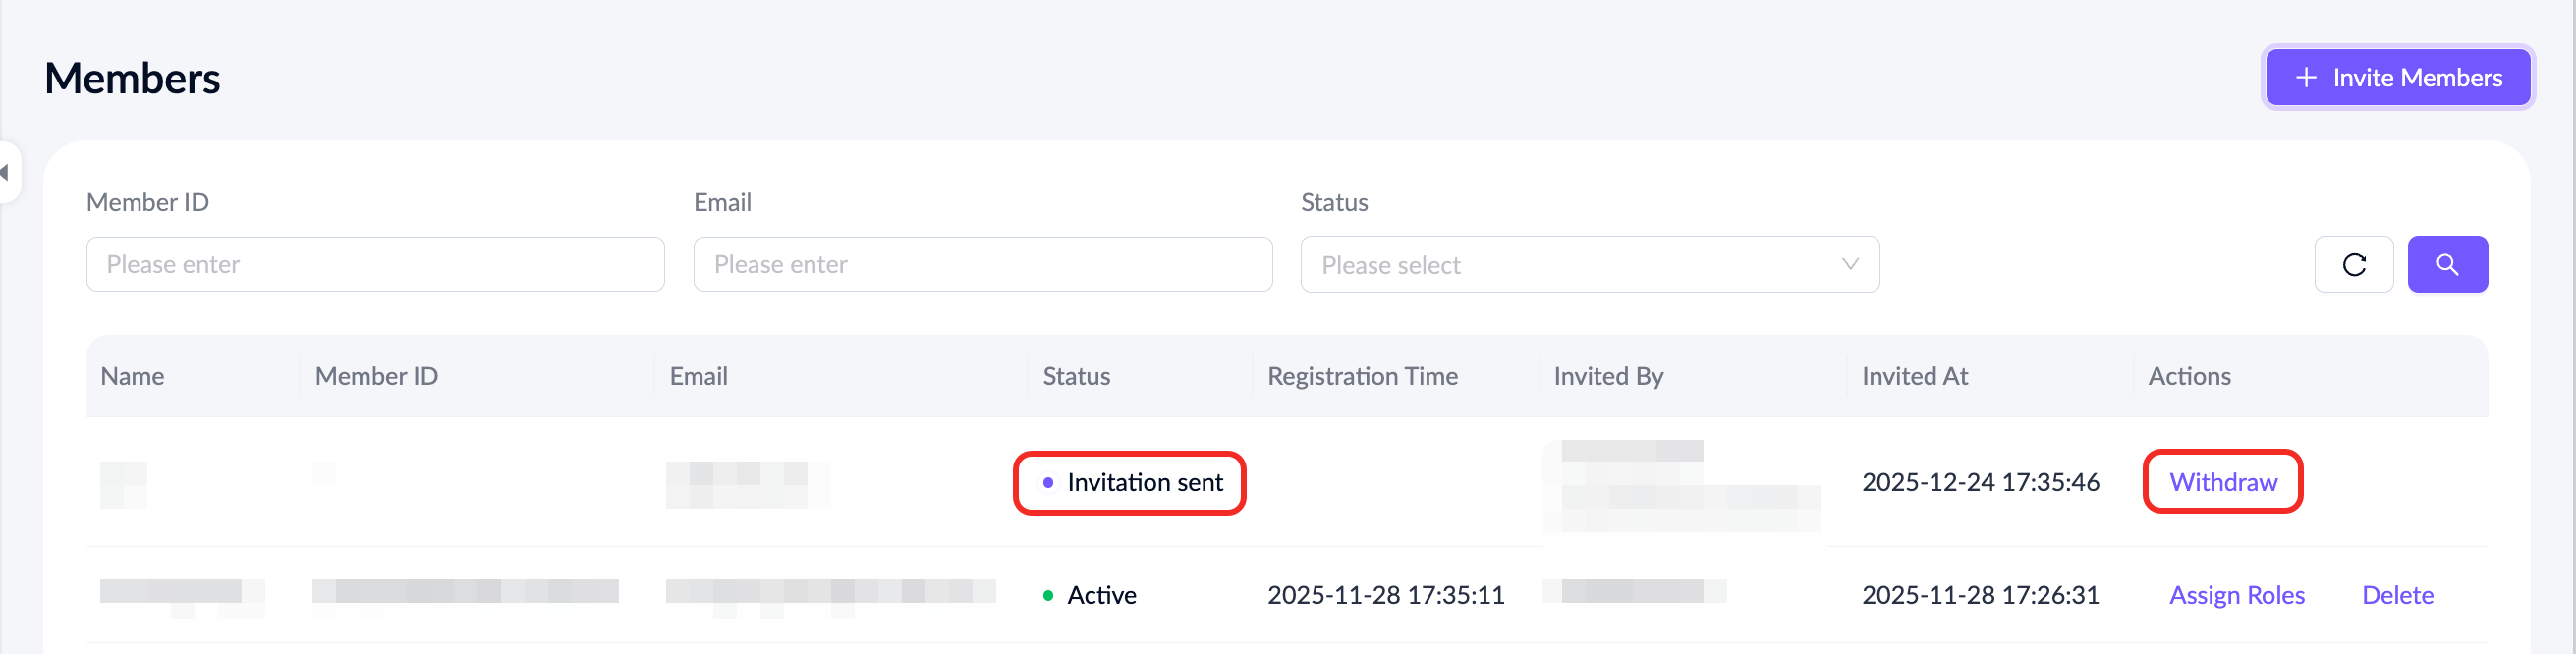Click the Invitation sent status label

click(1144, 482)
